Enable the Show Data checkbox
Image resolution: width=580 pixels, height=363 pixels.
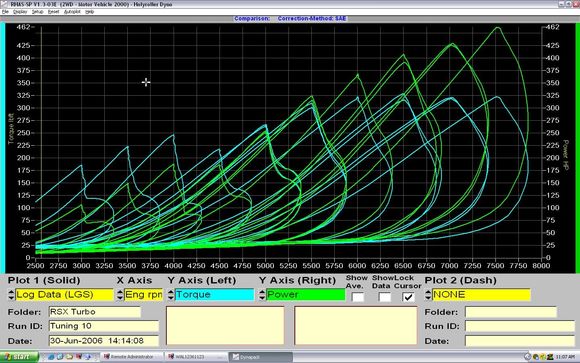[385, 297]
